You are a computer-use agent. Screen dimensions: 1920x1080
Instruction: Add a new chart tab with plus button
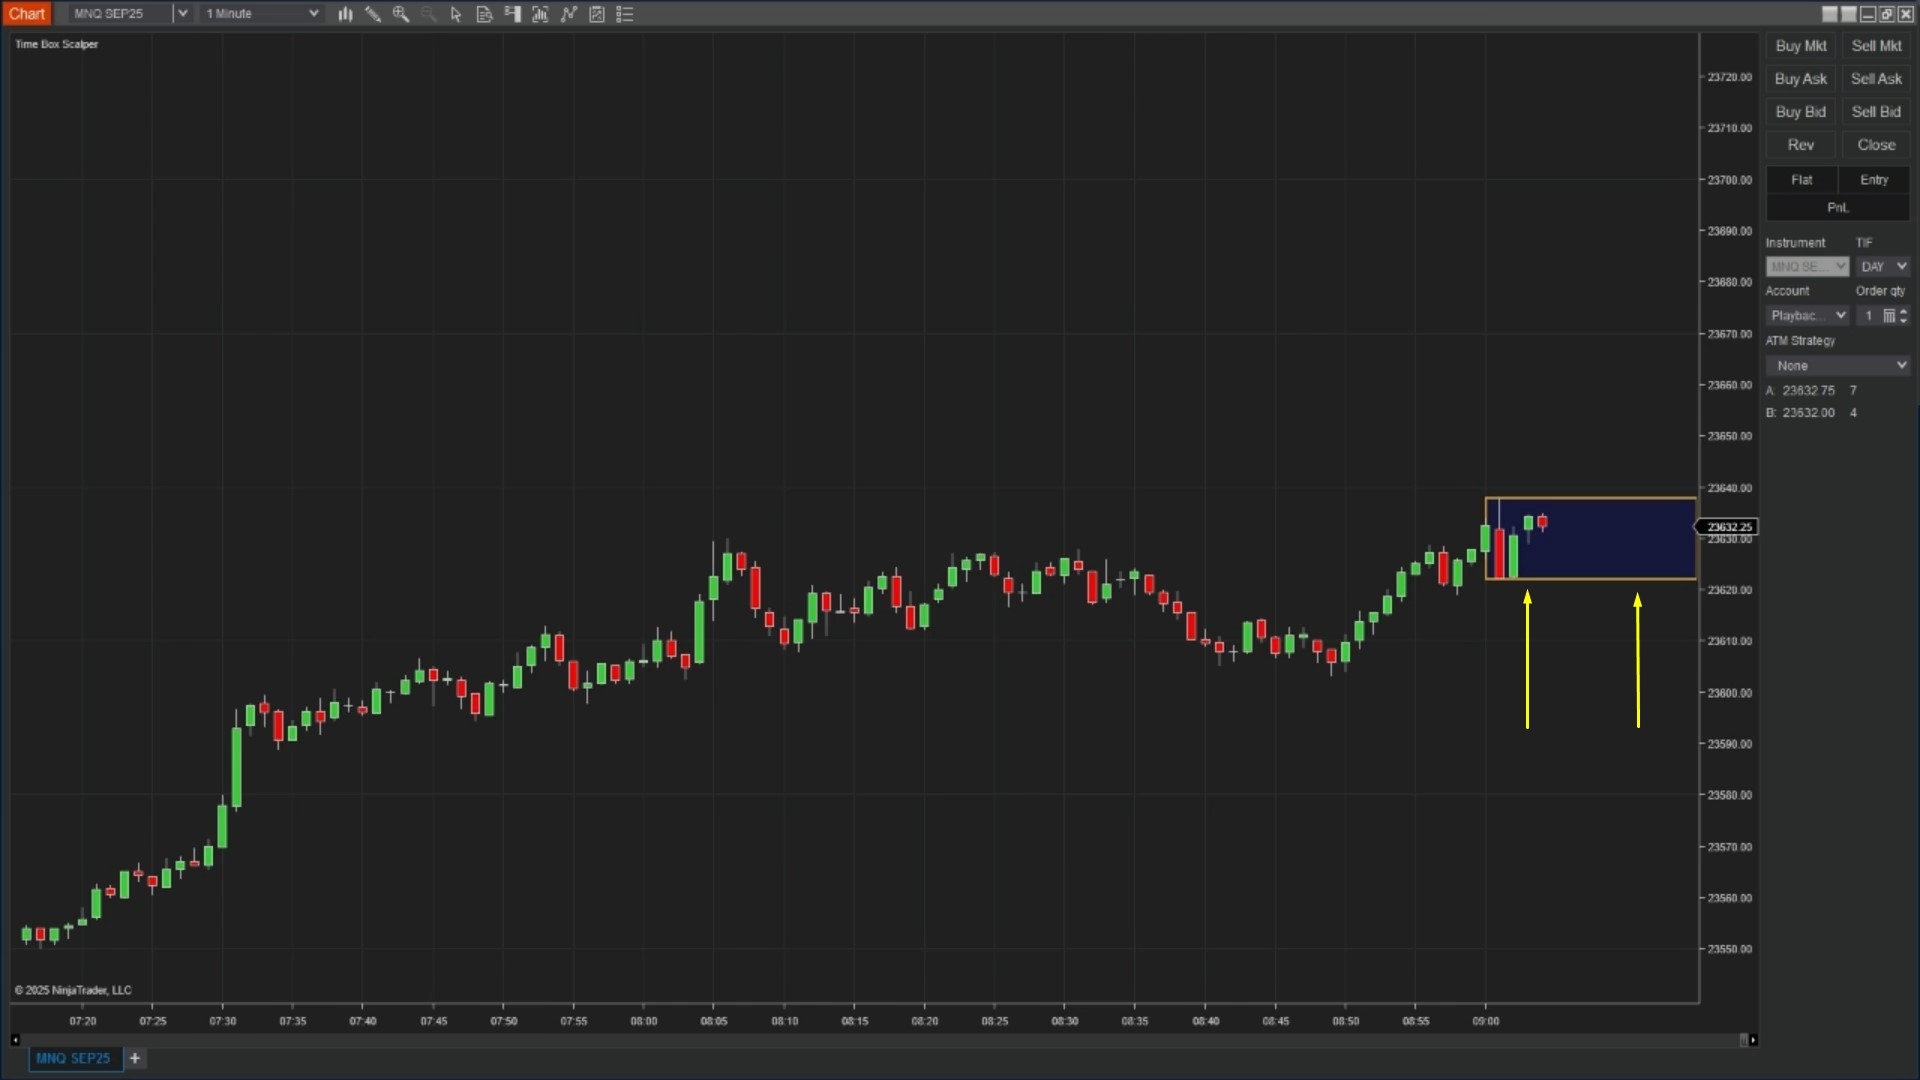click(x=135, y=1058)
